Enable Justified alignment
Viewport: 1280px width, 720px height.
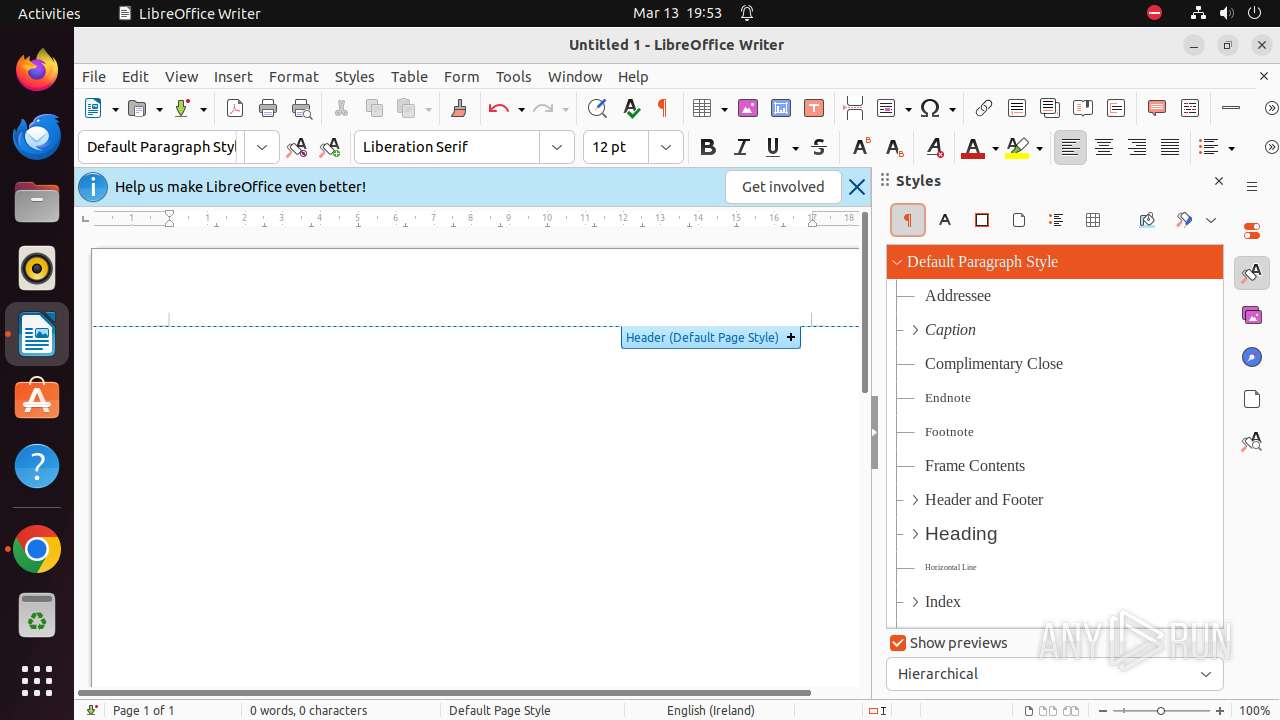[x=1170, y=147]
